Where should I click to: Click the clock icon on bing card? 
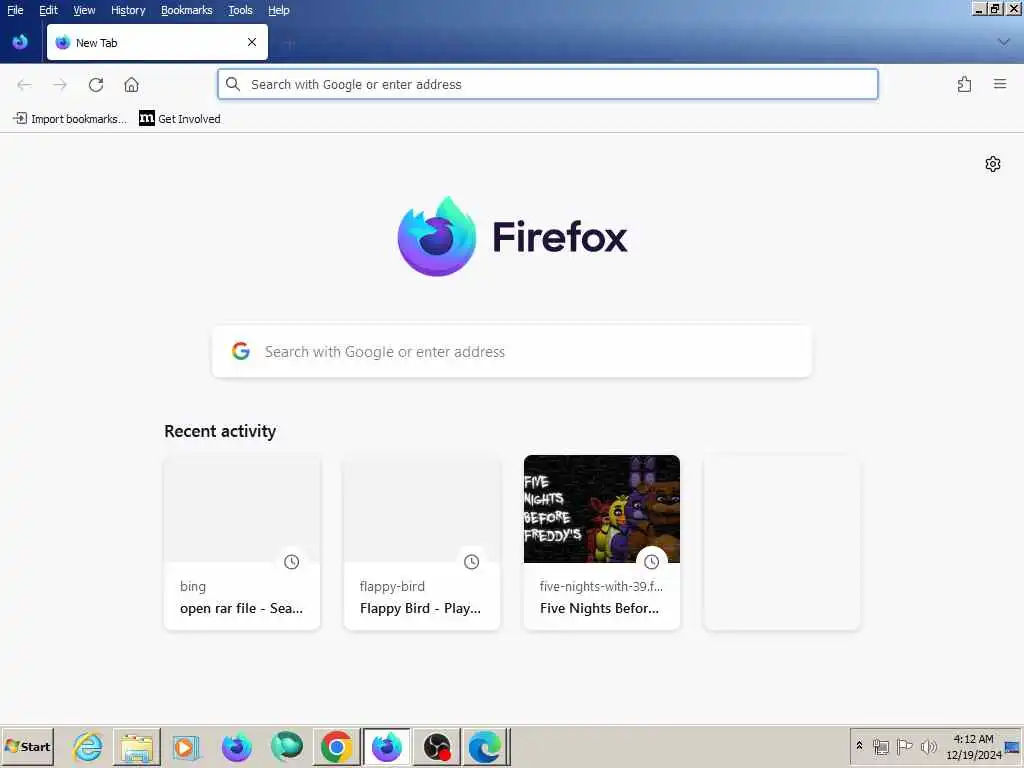pos(291,562)
